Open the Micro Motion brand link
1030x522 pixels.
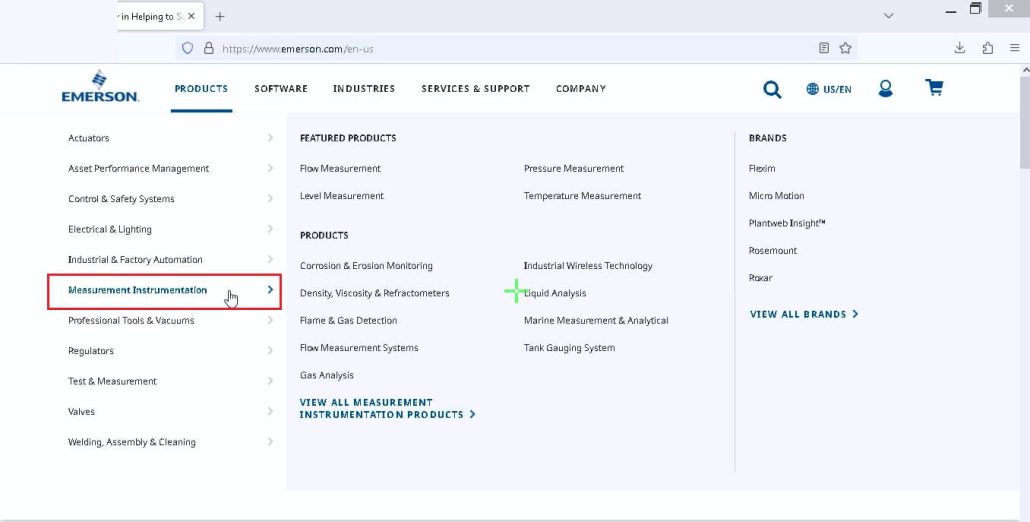click(x=776, y=196)
